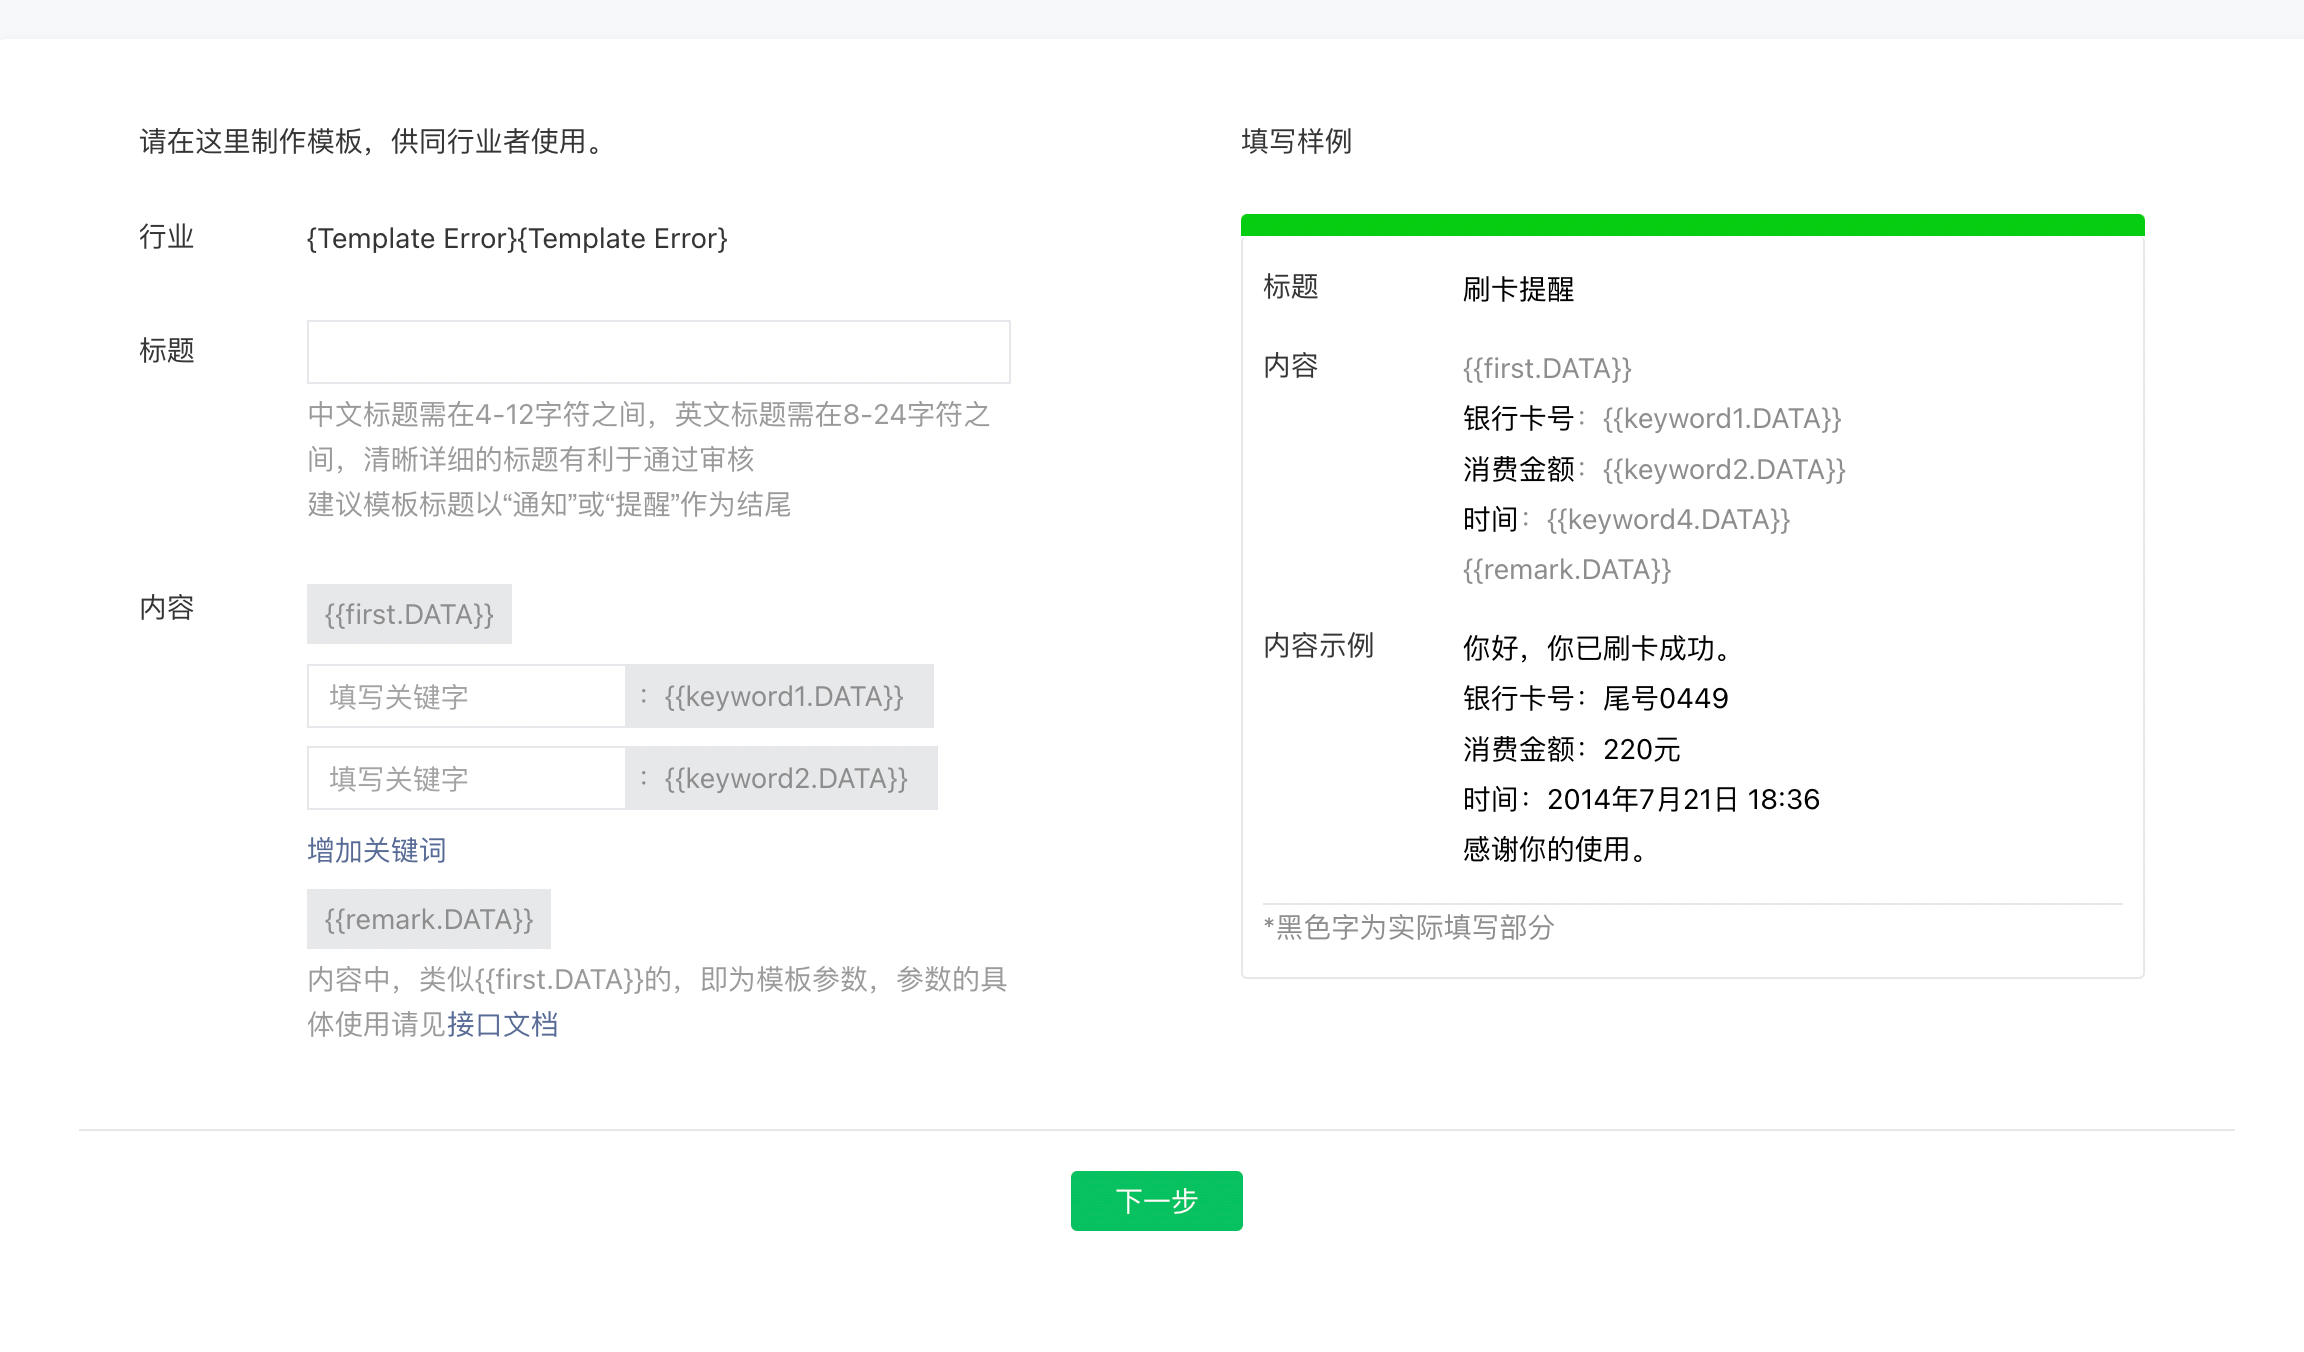The height and width of the screenshot is (1352, 2304).
Task: Click the 黑色字为实际填写部分 footnote
Action: coord(1409,927)
